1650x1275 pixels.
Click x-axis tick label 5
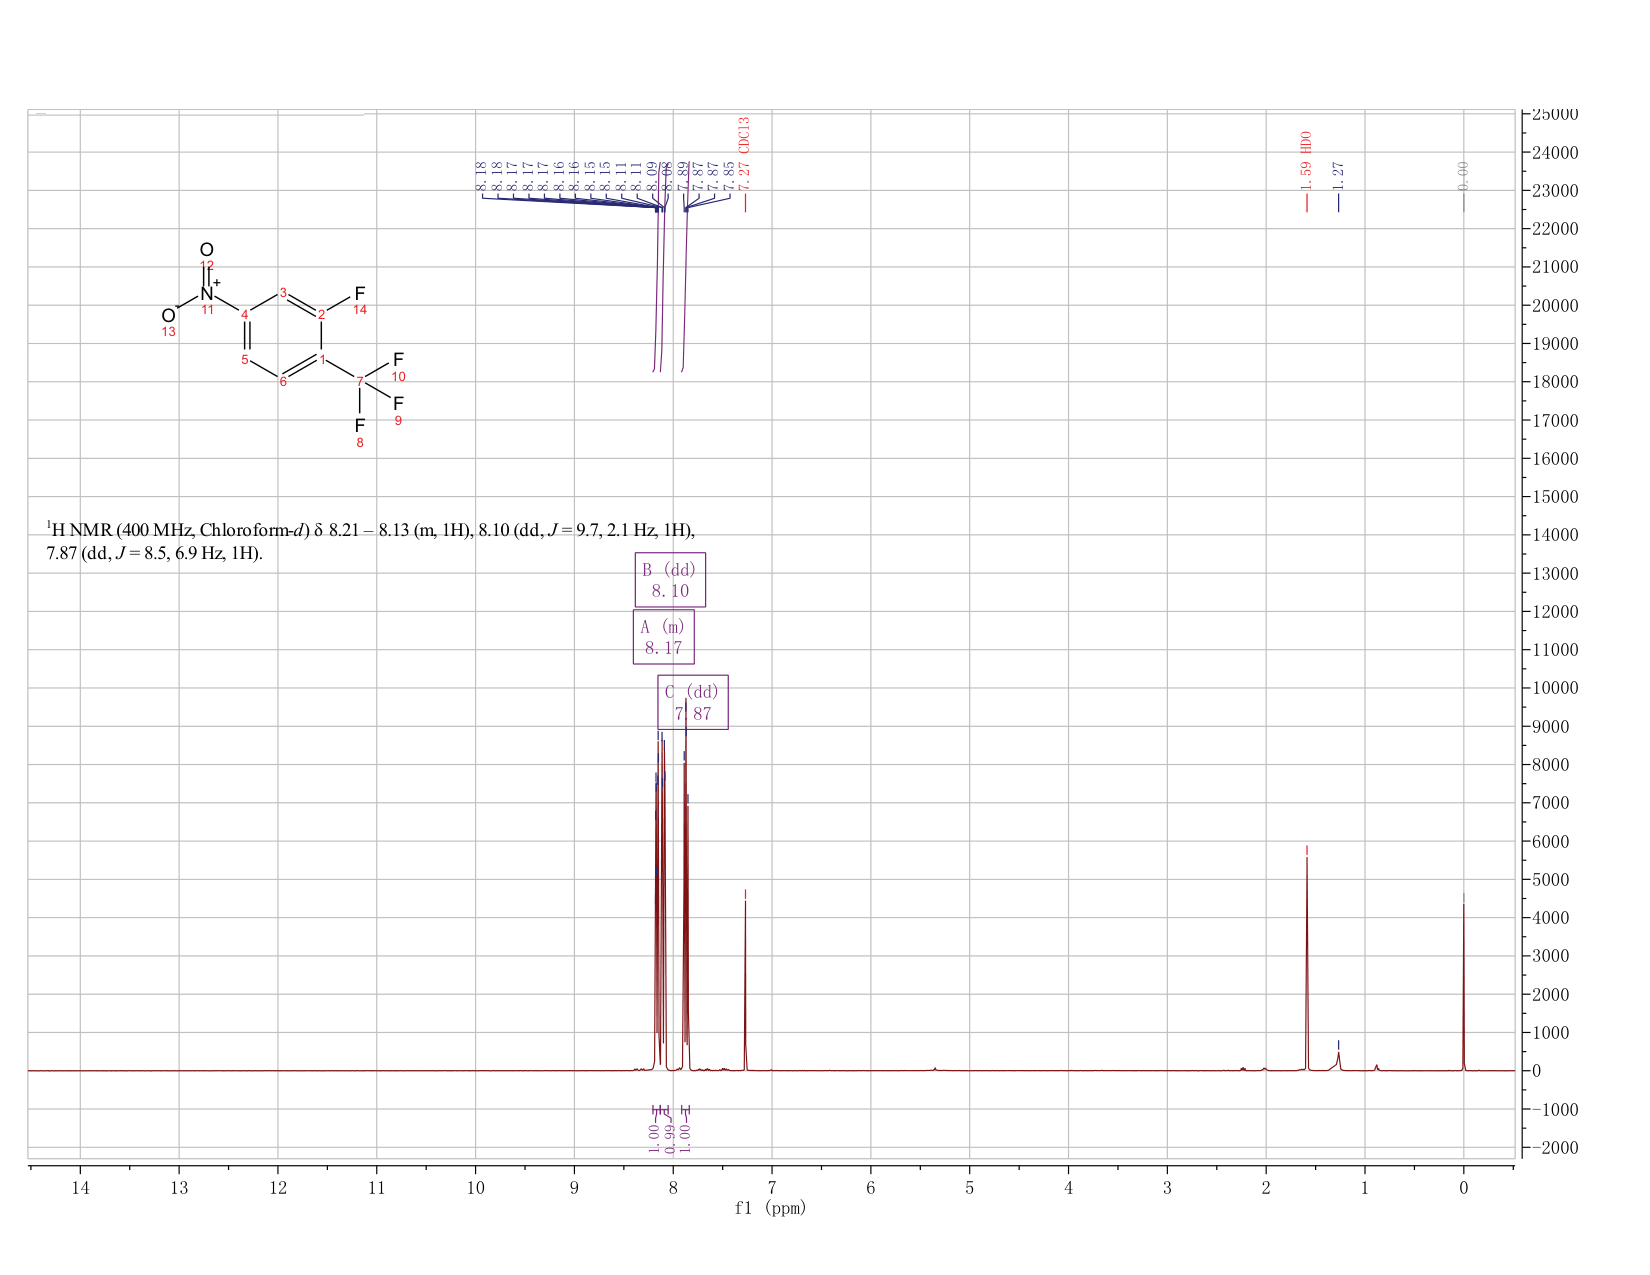969,1187
